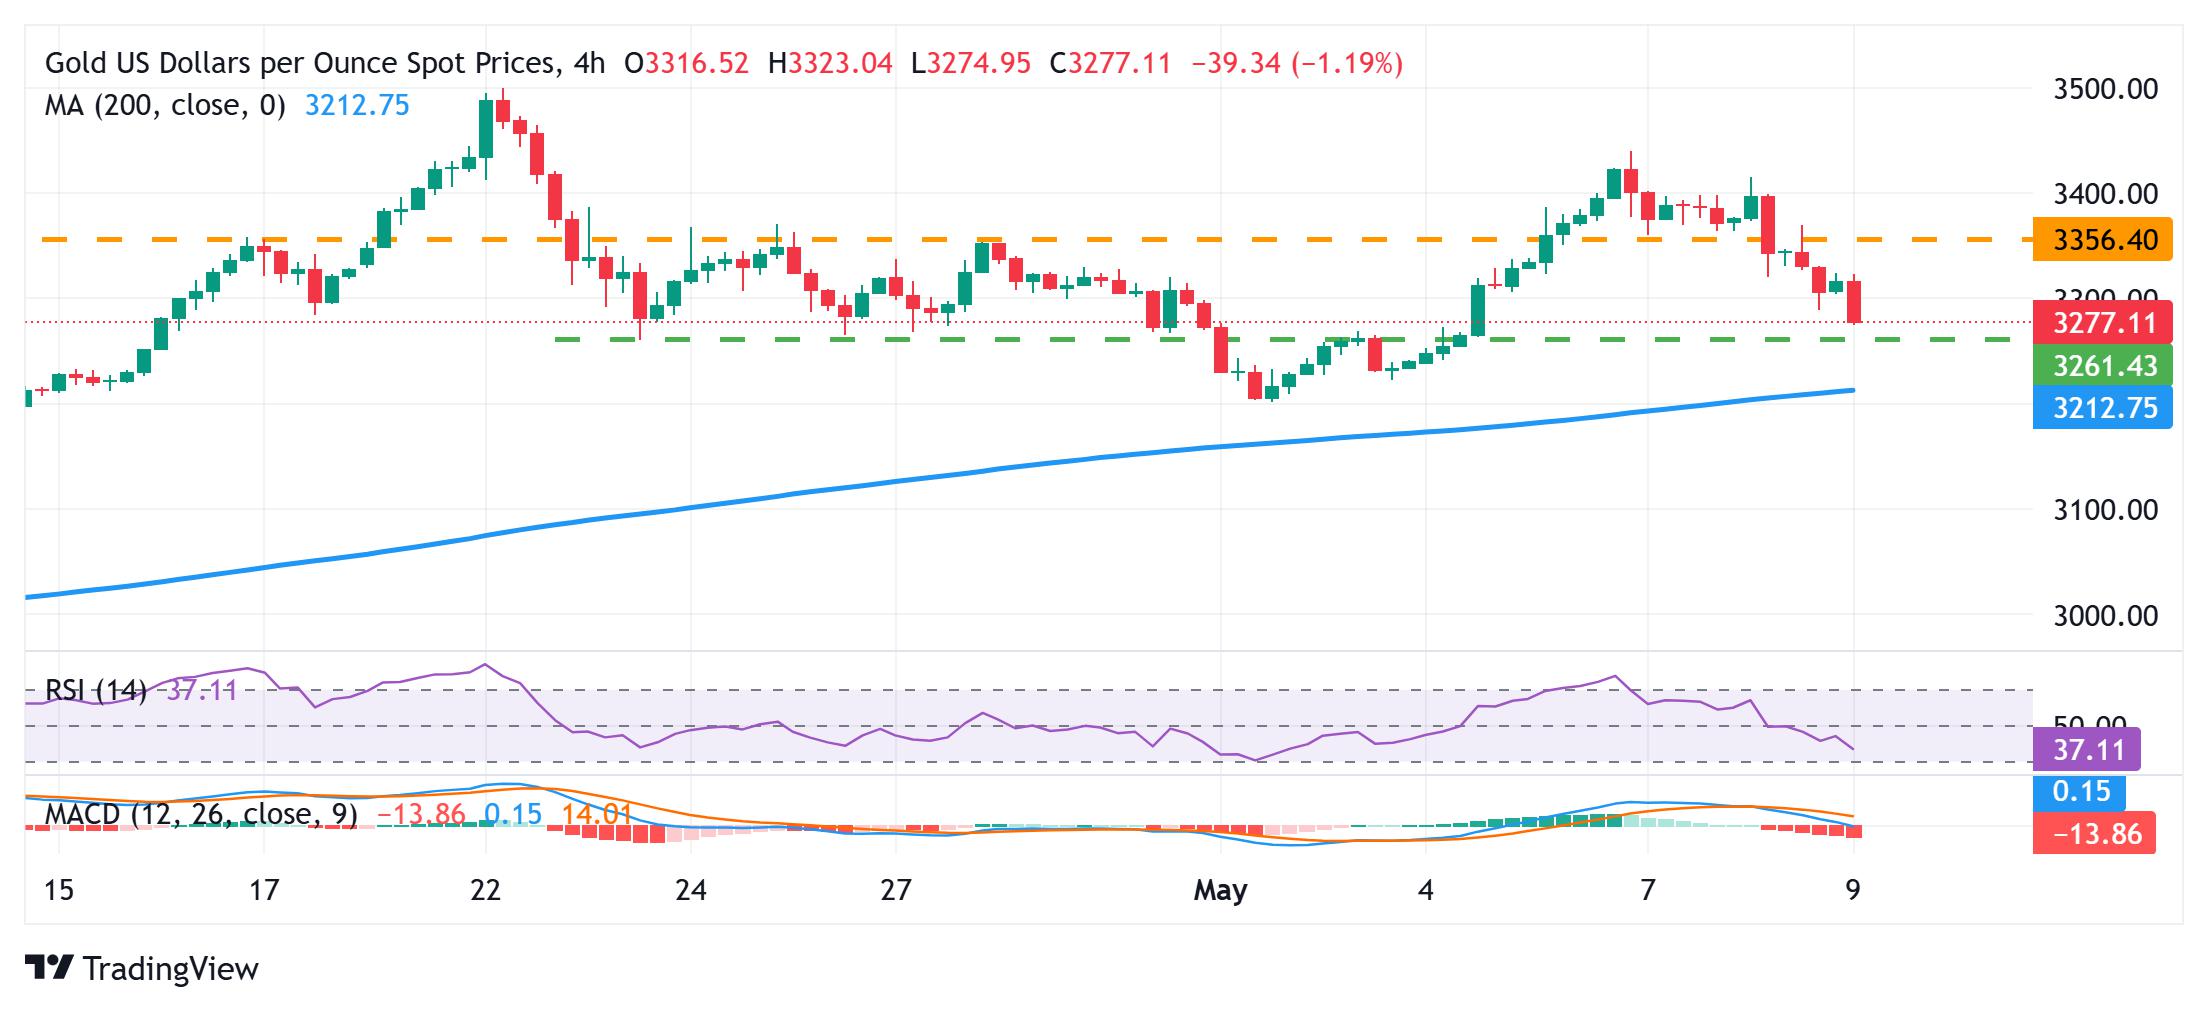Viewport: 2208px width, 1012px height.
Task: Select the RSI (14) indicator legend
Action: click(x=96, y=690)
